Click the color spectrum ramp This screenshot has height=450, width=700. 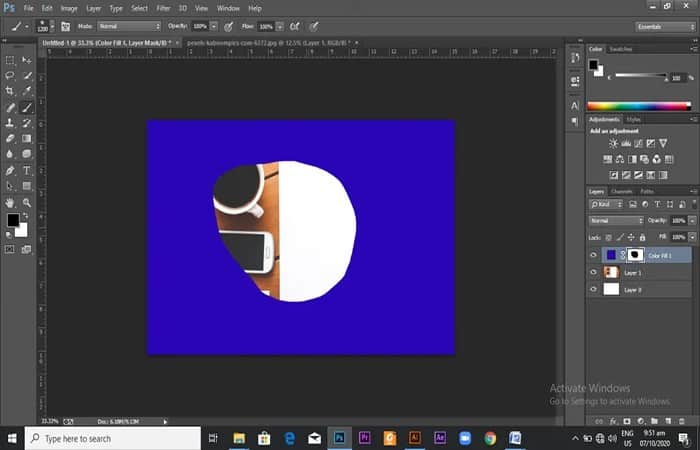click(639, 106)
